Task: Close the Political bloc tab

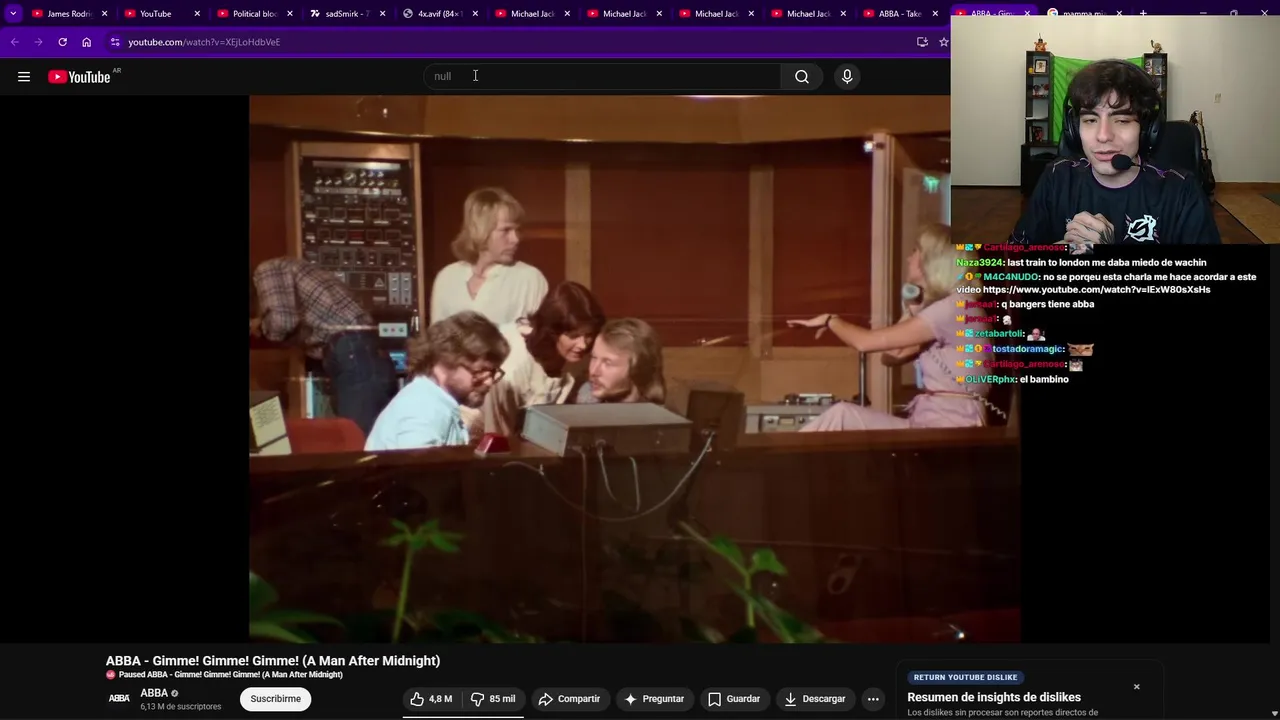Action: point(290,14)
